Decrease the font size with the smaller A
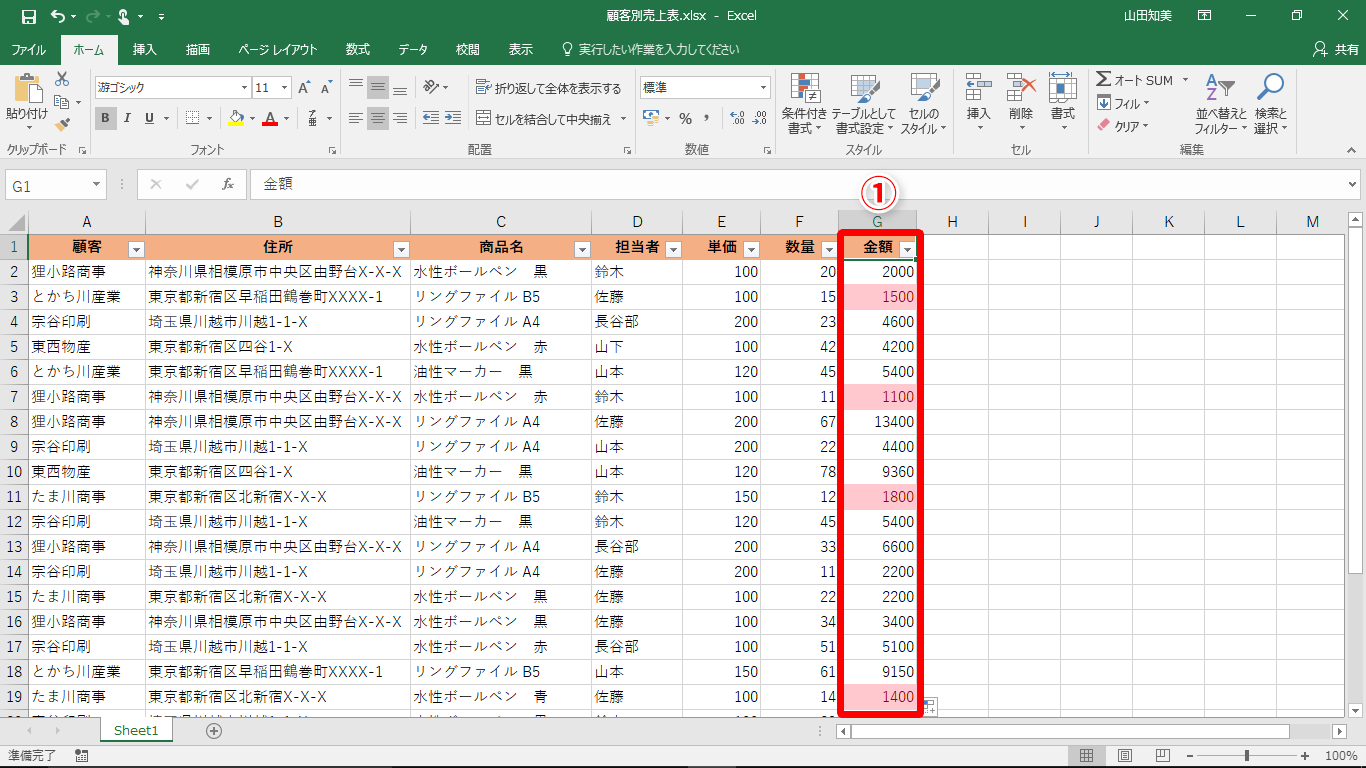 pyautogui.click(x=326, y=88)
